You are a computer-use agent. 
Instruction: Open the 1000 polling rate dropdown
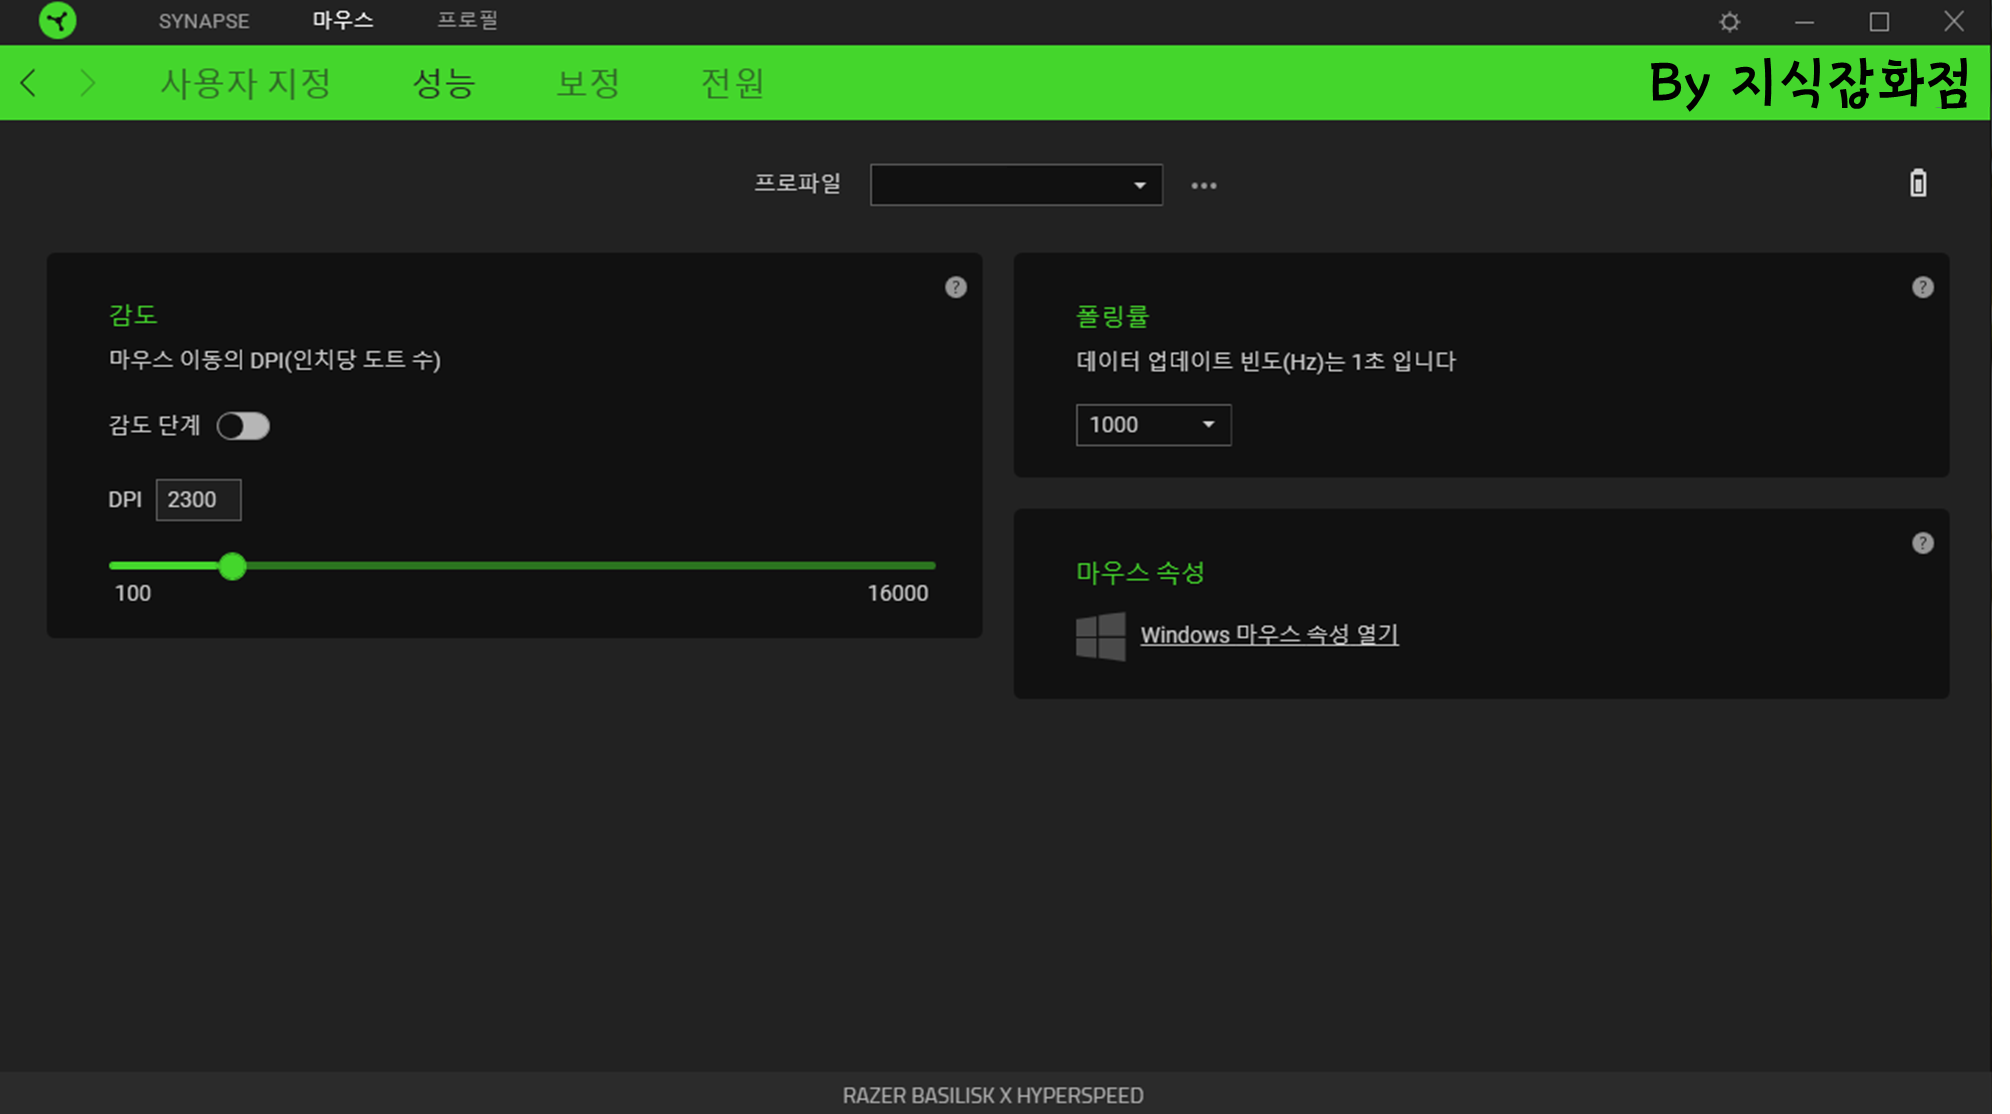tap(1153, 425)
